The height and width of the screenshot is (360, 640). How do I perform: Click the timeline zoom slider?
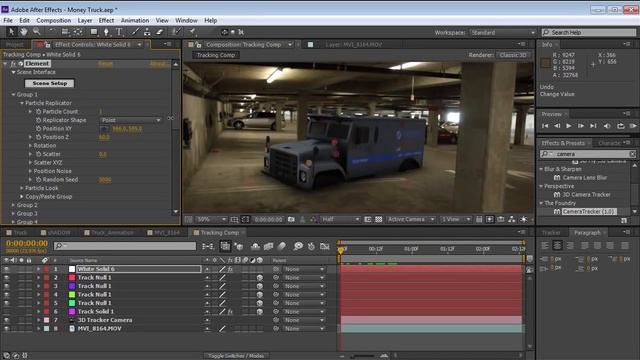pos(362,356)
